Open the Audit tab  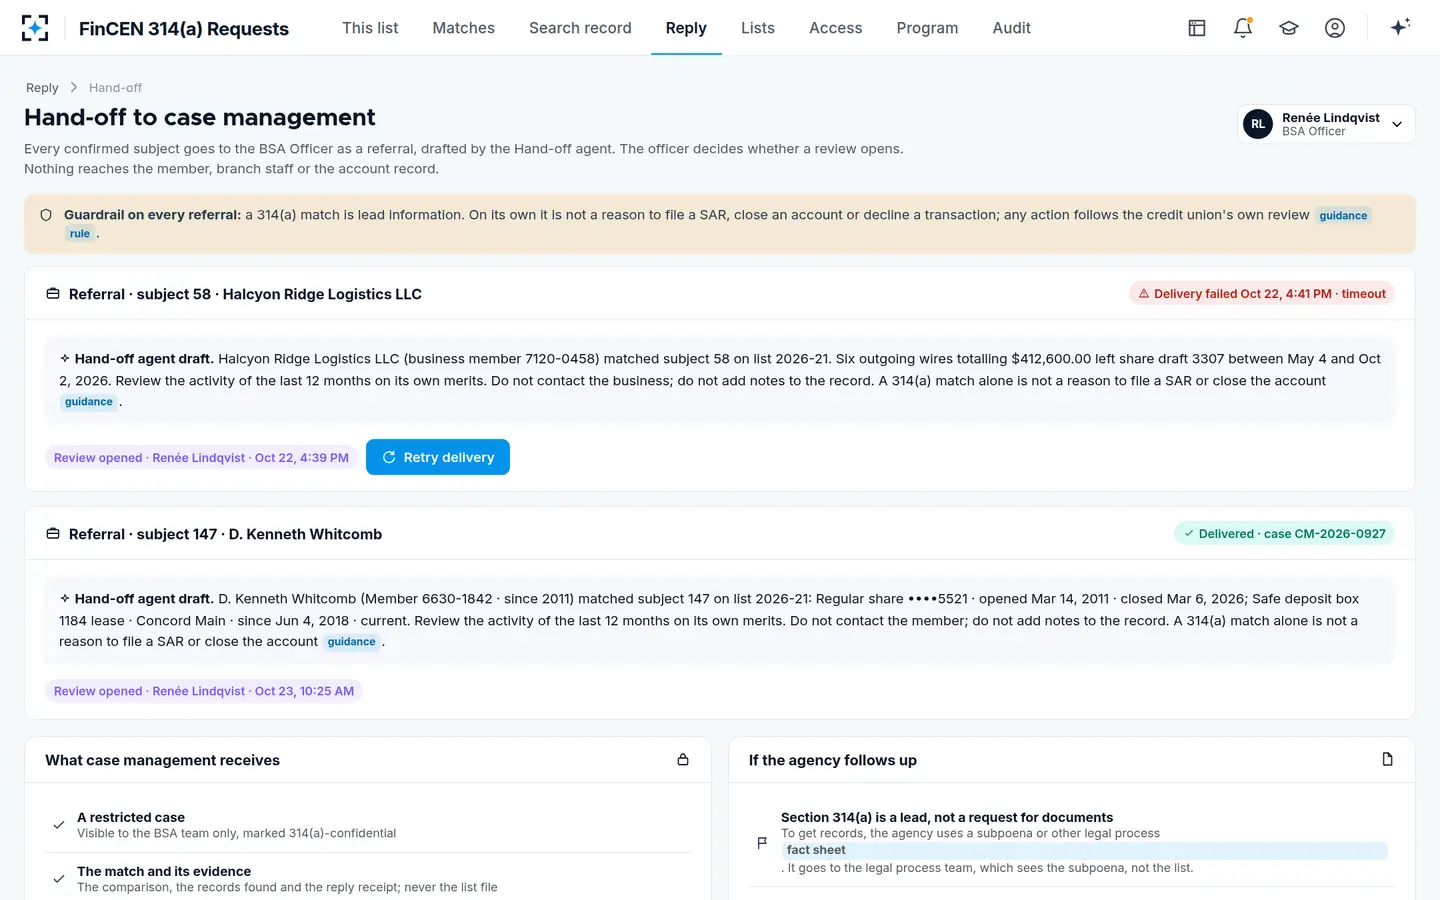(1011, 28)
